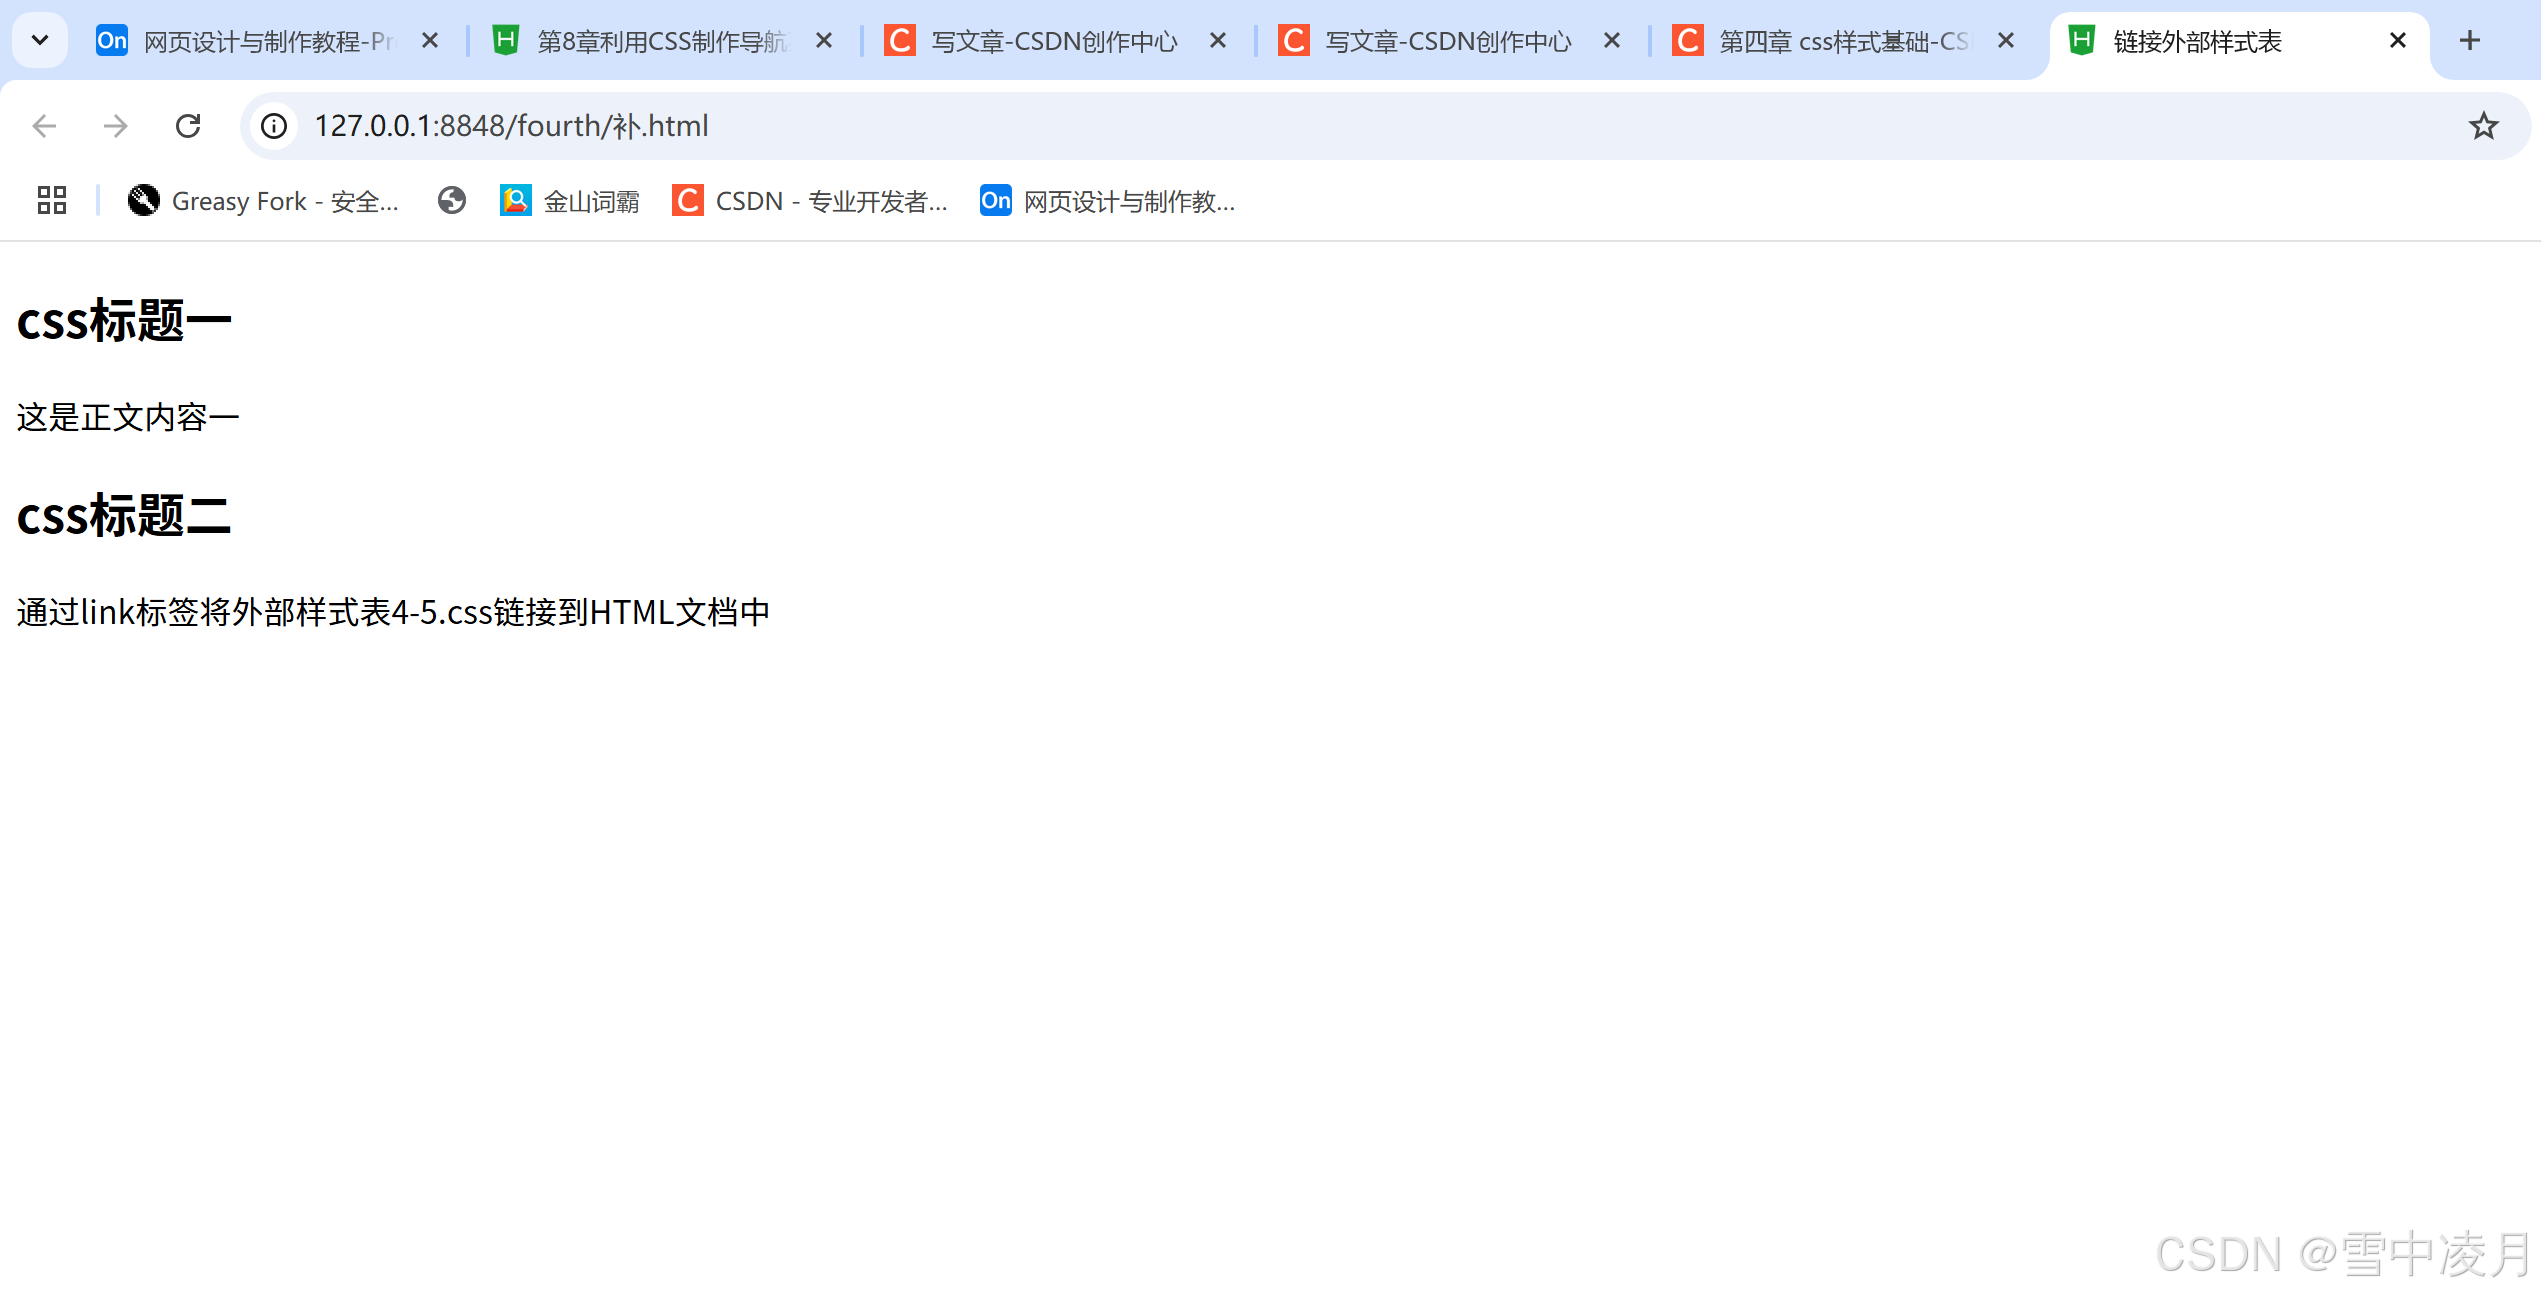Open the 网页设计与制作教 bookmark
Image resolution: width=2541 pixels, height=1295 pixels.
tap(1108, 201)
